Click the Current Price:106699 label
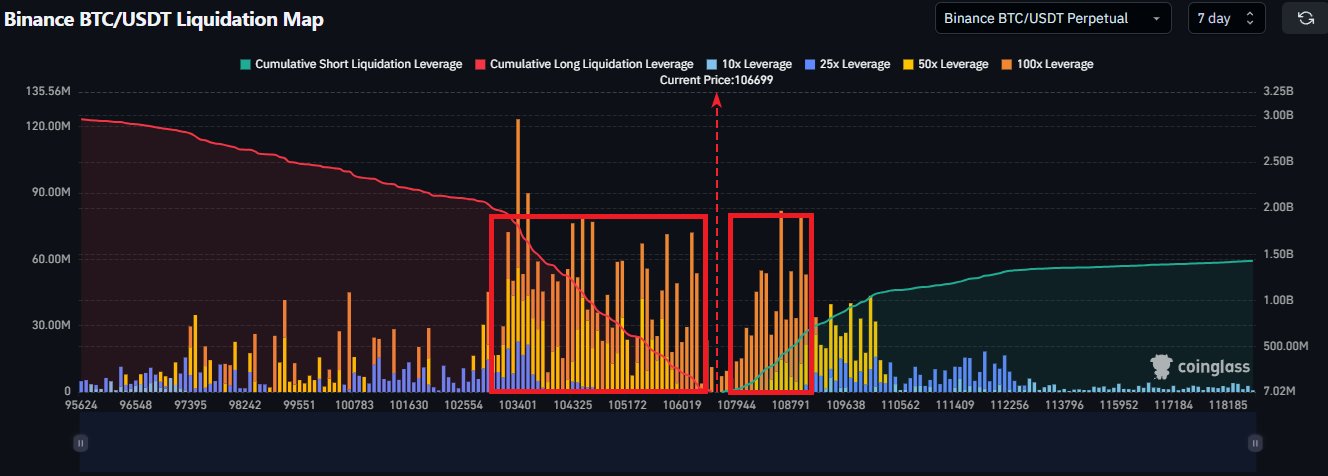Image resolution: width=1328 pixels, height=476 pixels. coord(716,79)
